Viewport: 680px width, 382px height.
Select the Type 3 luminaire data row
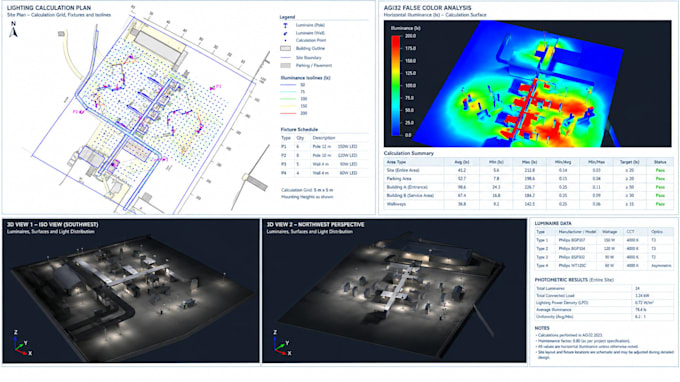(x=605, y=257)
